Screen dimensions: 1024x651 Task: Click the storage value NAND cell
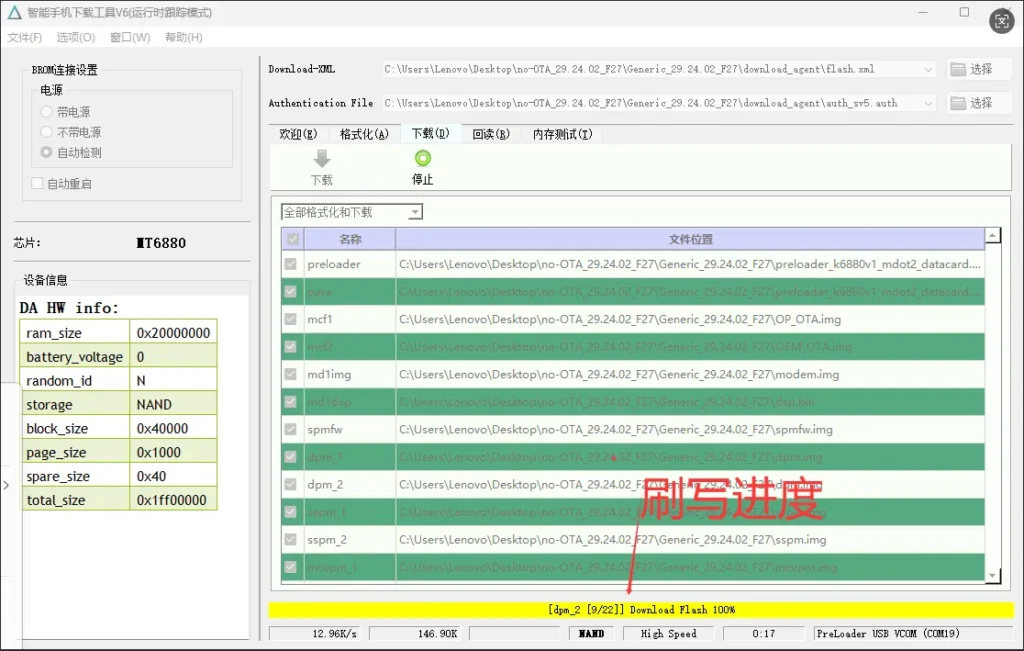173,405
